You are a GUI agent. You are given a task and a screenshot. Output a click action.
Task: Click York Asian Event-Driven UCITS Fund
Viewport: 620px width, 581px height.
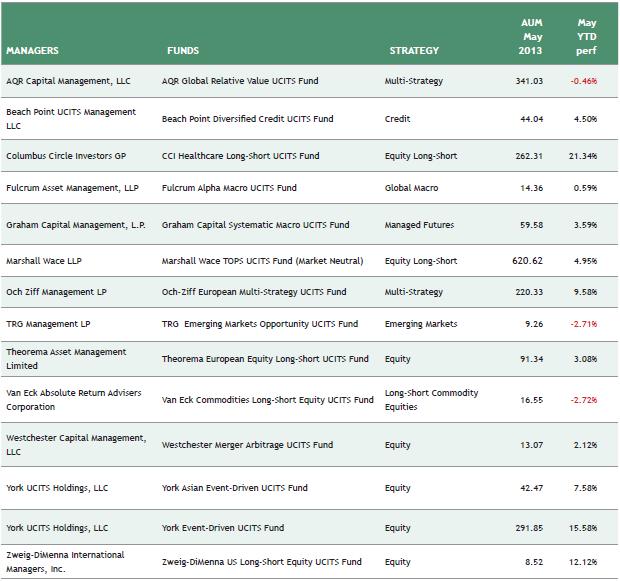[x=235, y=488]
